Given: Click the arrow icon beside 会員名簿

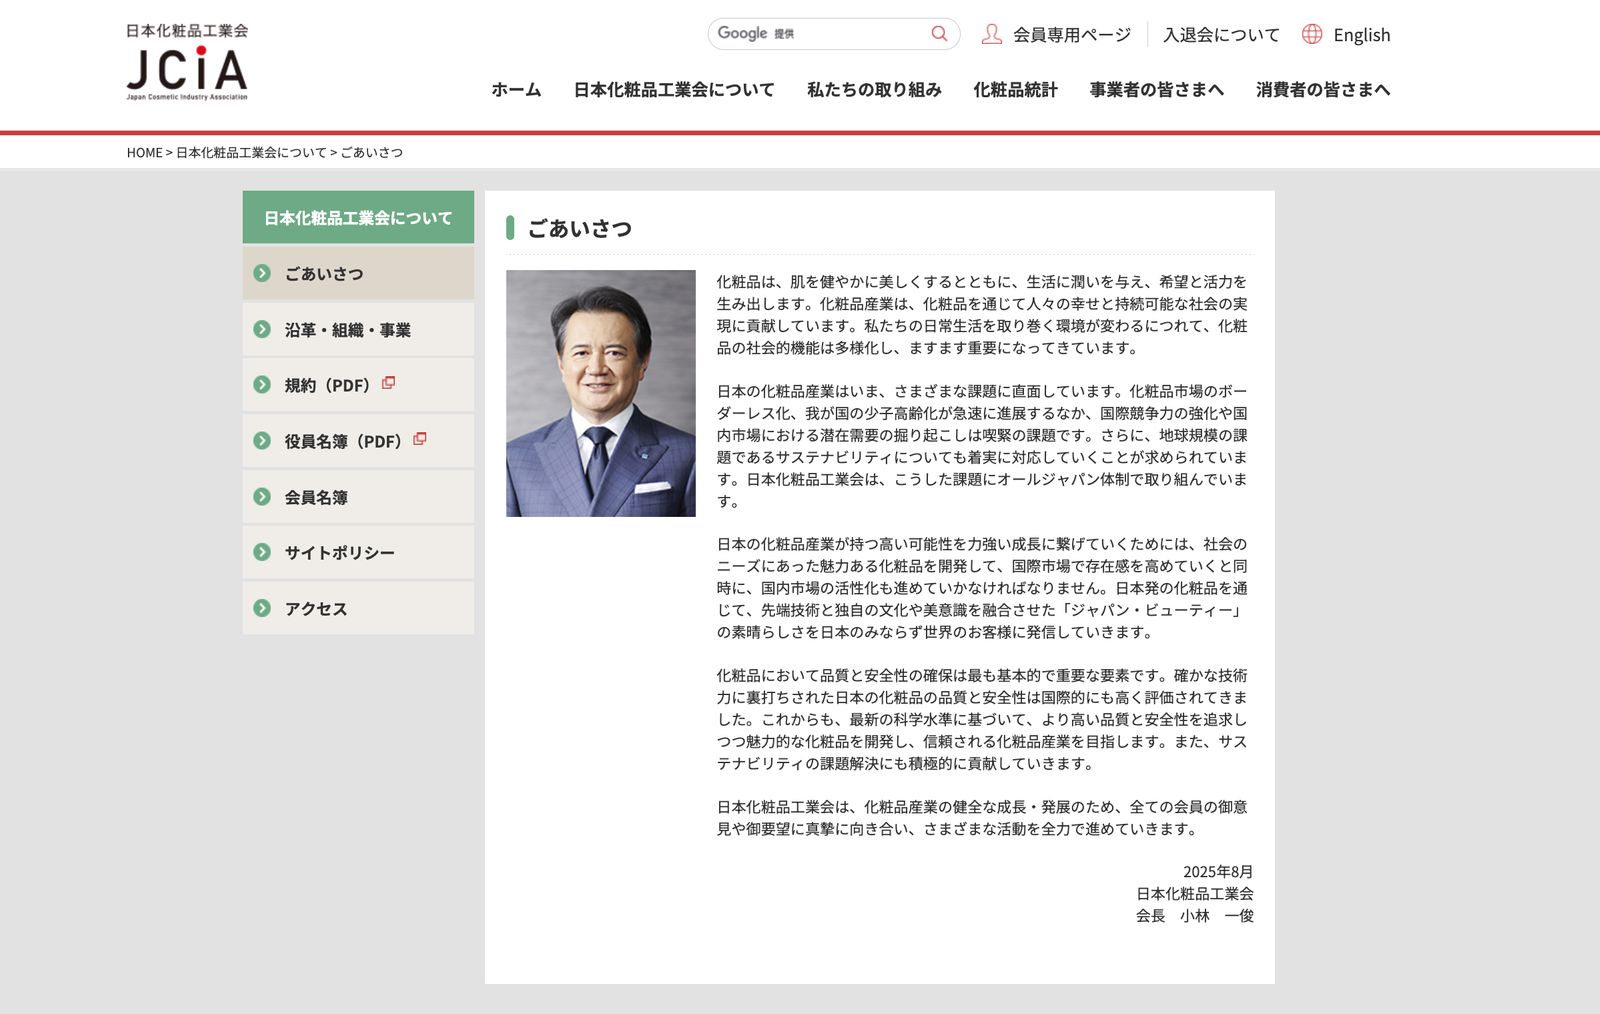Looking at the screenshot, I should pyautogui.click(x=262, y=497).
